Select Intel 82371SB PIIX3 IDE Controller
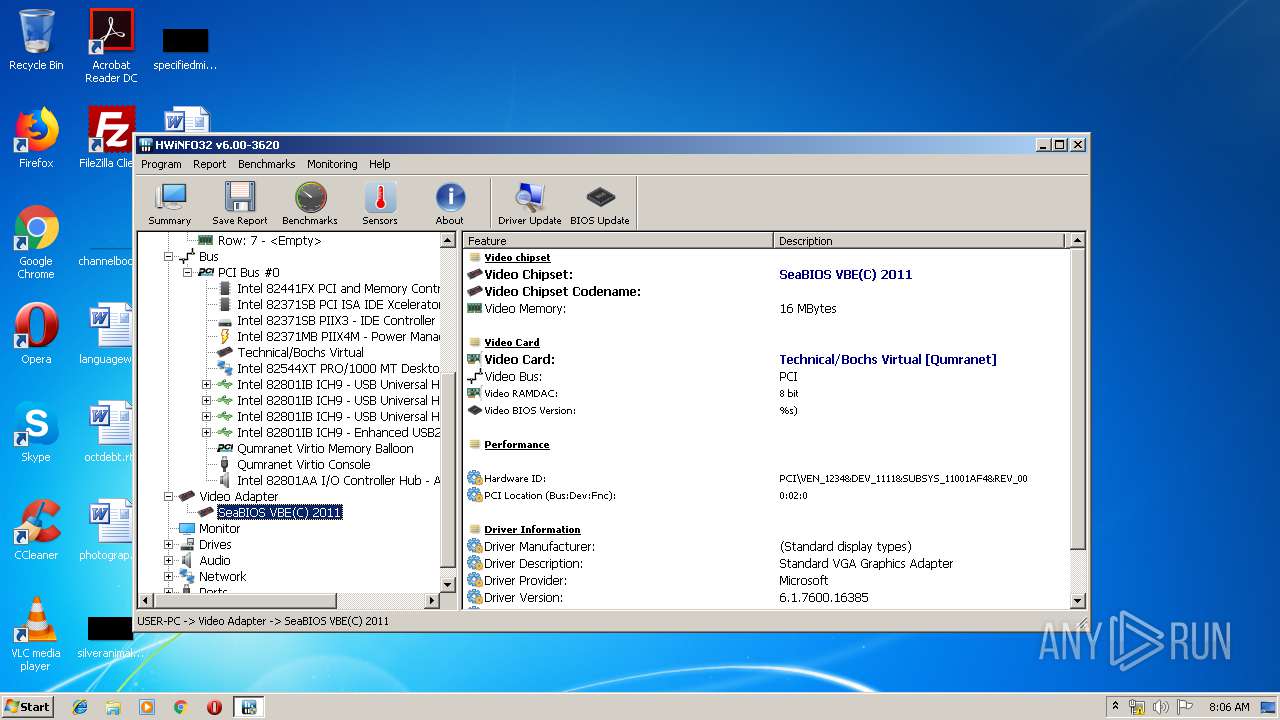Image resolution: width=1280 pixels, height=720 pixels. tap(336, 321)
